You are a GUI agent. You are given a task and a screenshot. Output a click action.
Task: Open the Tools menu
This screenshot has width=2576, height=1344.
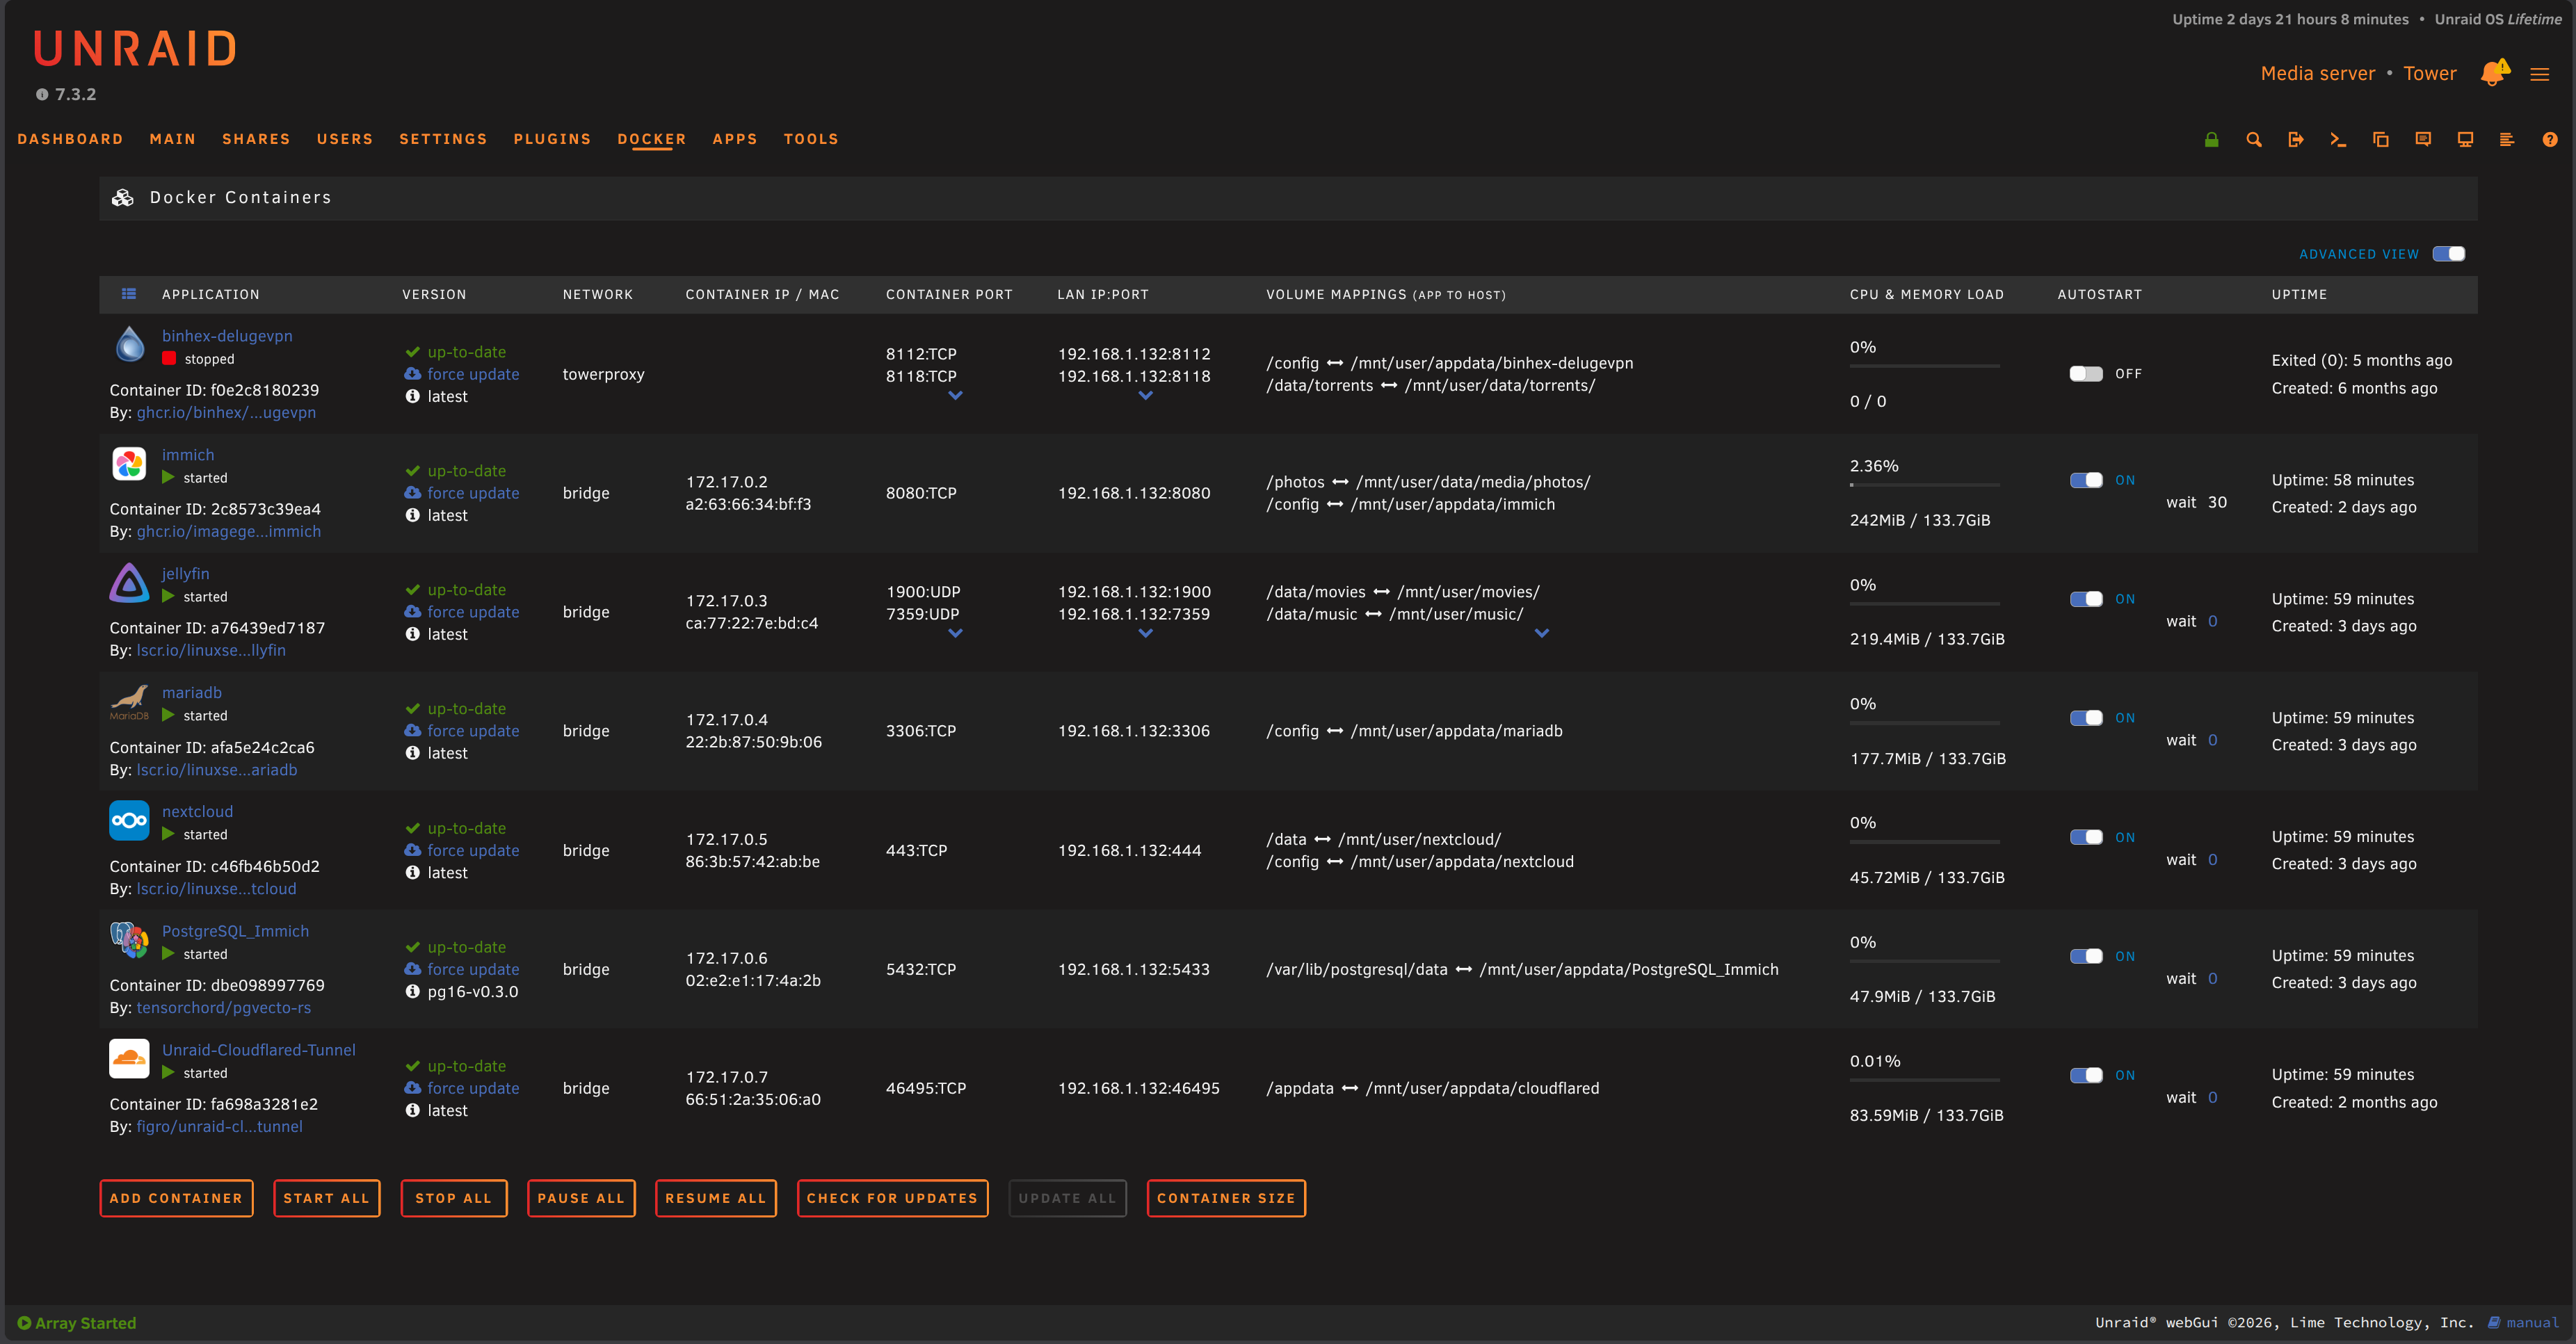(x=811, y=140)
